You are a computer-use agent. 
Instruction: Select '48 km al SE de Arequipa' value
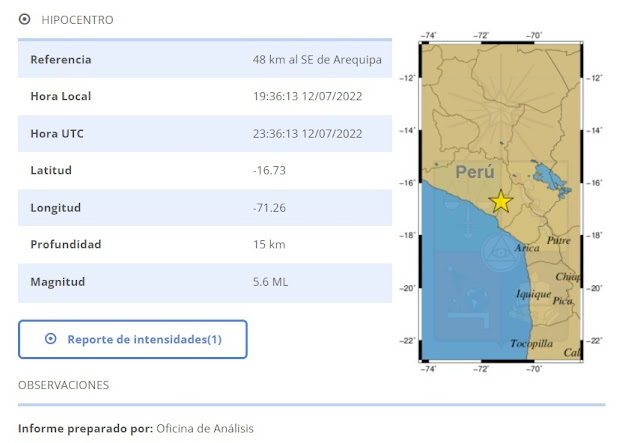(x=317, y=59)
